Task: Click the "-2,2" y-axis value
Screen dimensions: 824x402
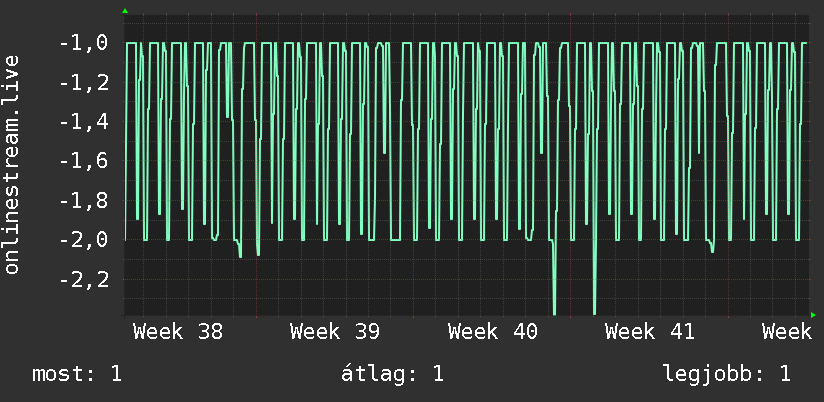Action: coord(84,280)
